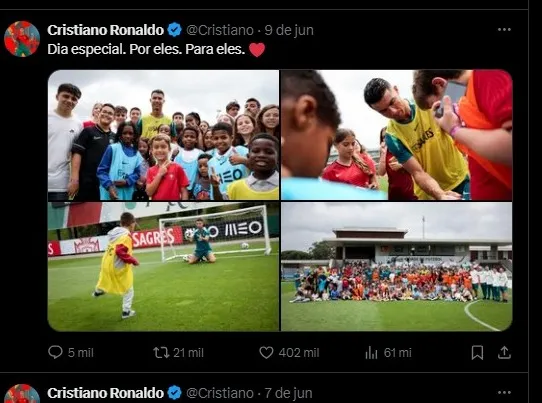Click the reply icon showing 5 mil

tap(55, 352)
